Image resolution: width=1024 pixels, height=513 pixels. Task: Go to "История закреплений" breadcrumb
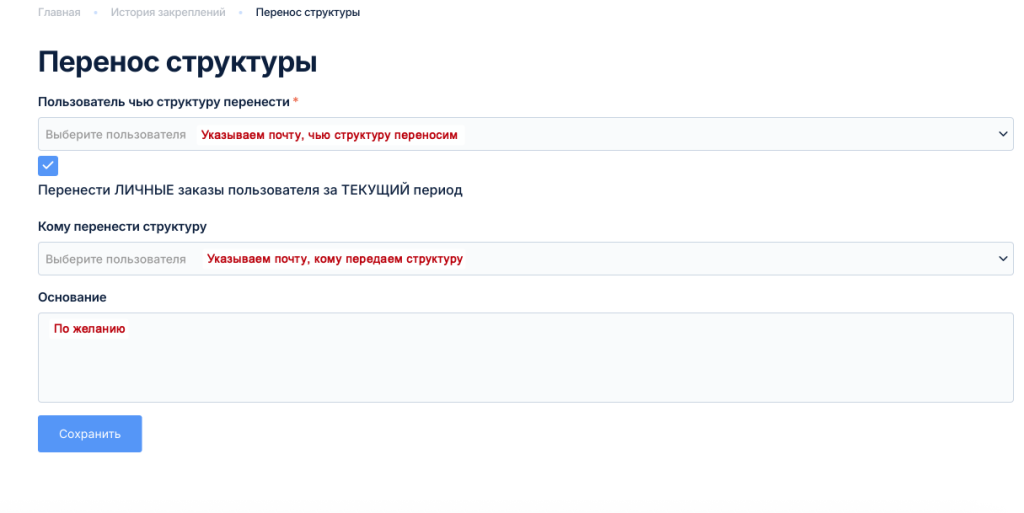point(168,12)
